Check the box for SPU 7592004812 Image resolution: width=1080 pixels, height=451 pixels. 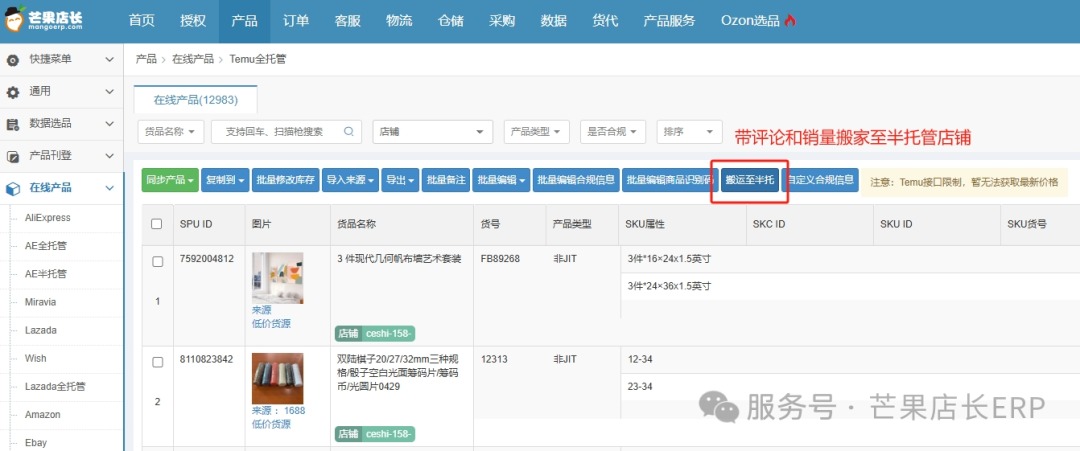click(158, 262)
